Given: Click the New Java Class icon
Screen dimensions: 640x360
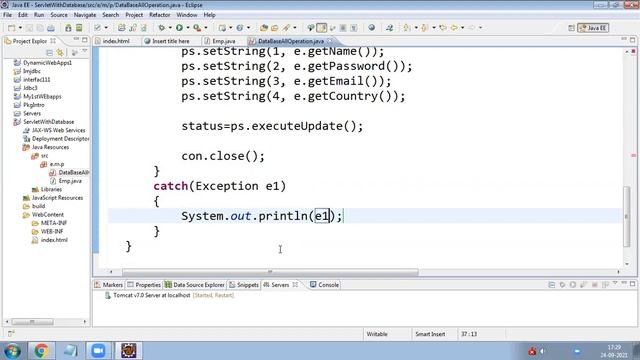Looking at the screenshot, I should pyautogui.click(x=240, y=28).
